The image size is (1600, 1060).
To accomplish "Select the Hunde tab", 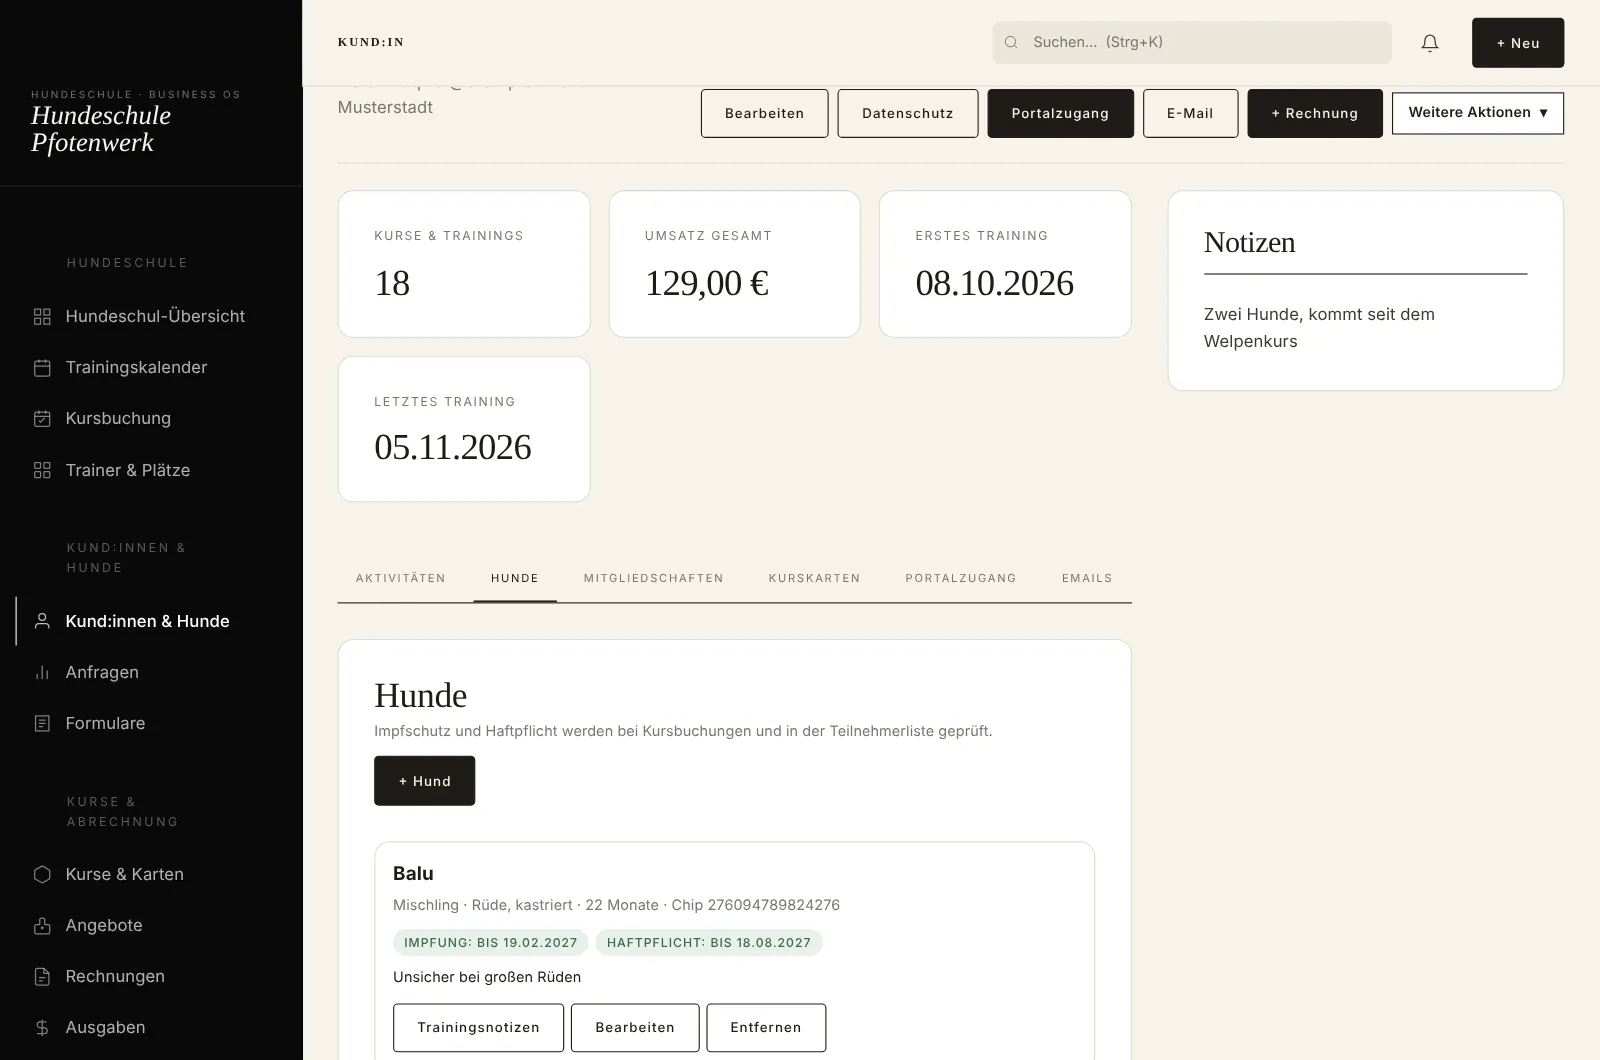I will [x=515, y=578].
